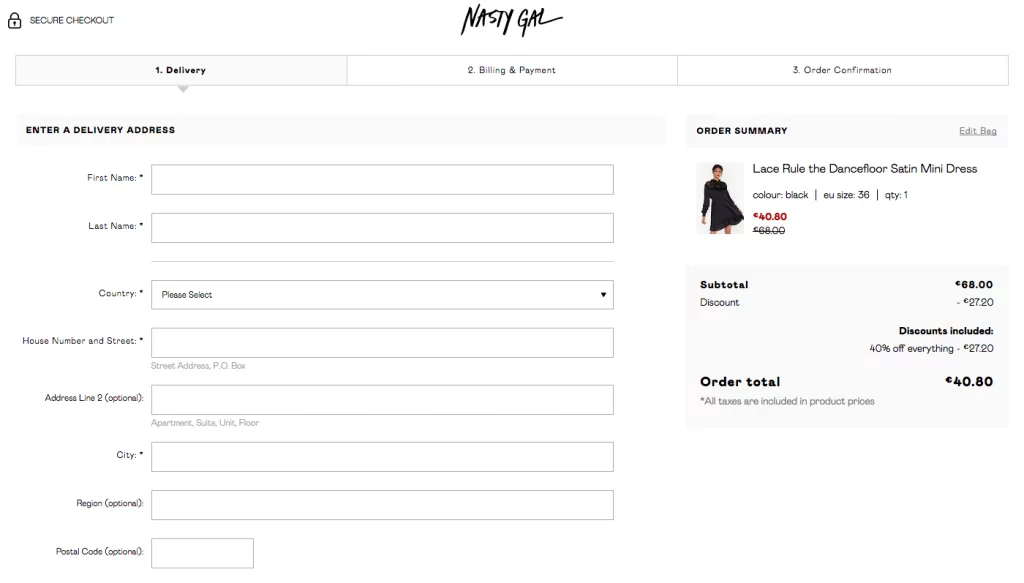Click the black dress product thumbnail
Image resolution: width=1024 pixels, height=583 pixels.
click(720, 198)
